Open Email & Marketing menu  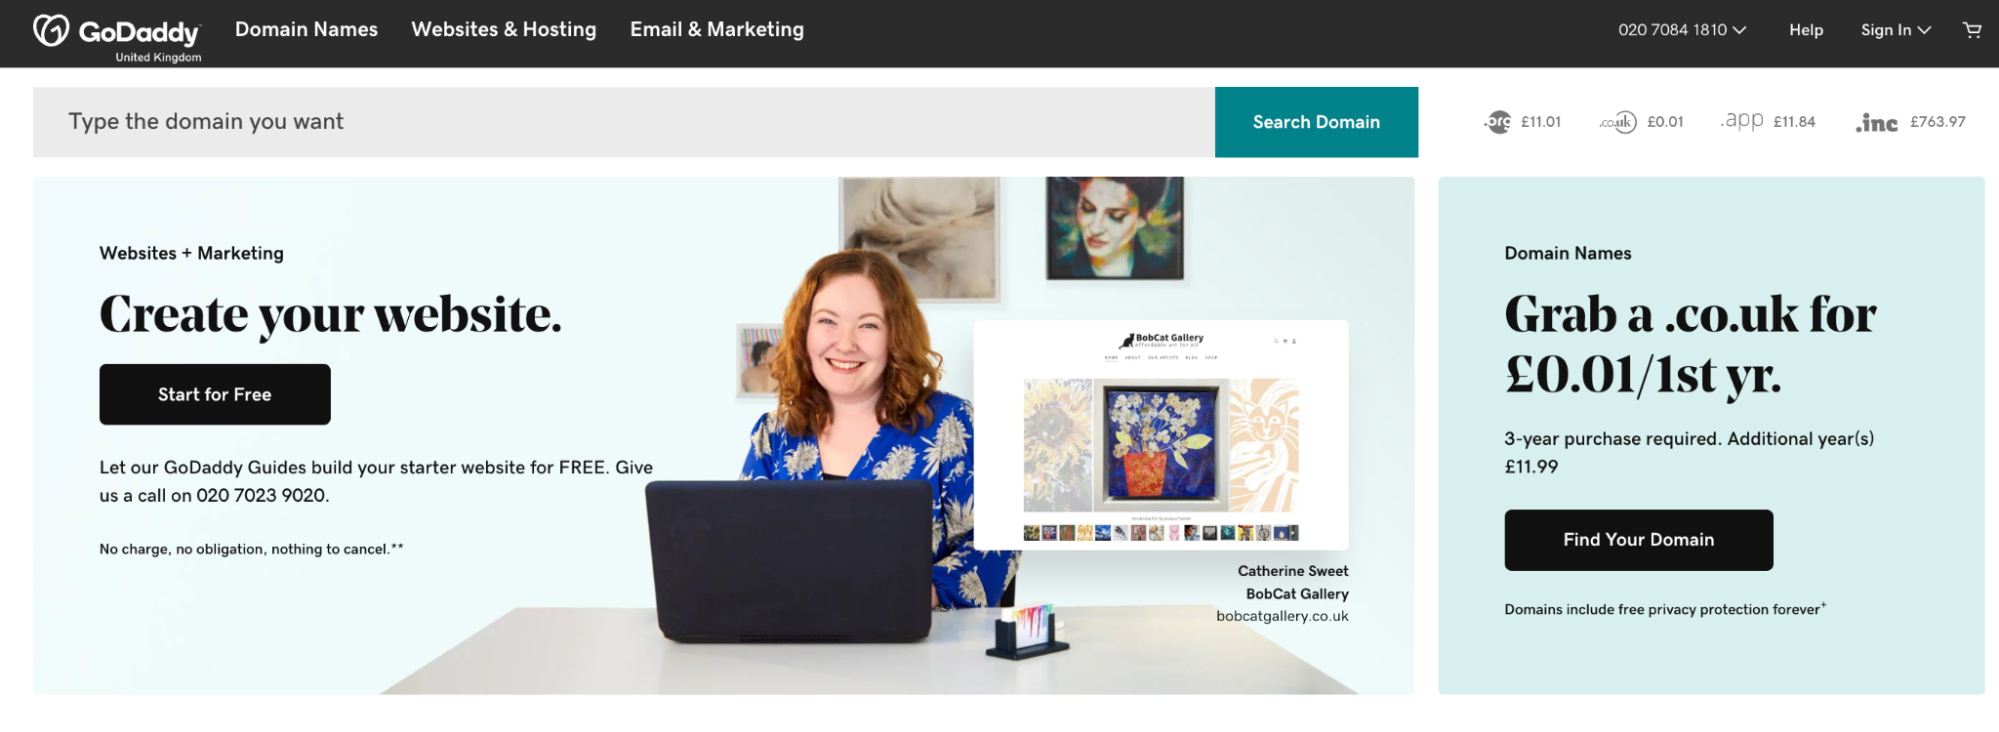(x=717, y=30)
